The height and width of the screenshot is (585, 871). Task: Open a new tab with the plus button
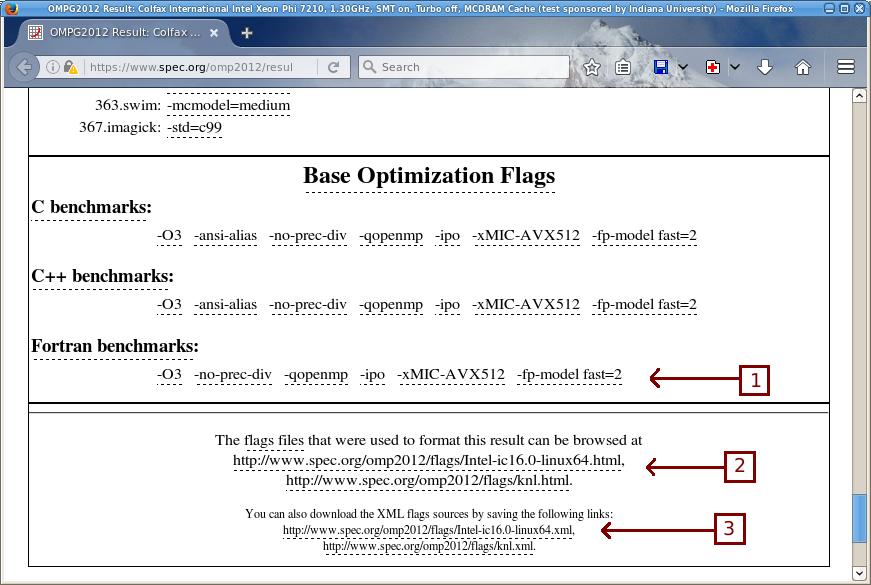pos(246,31)
